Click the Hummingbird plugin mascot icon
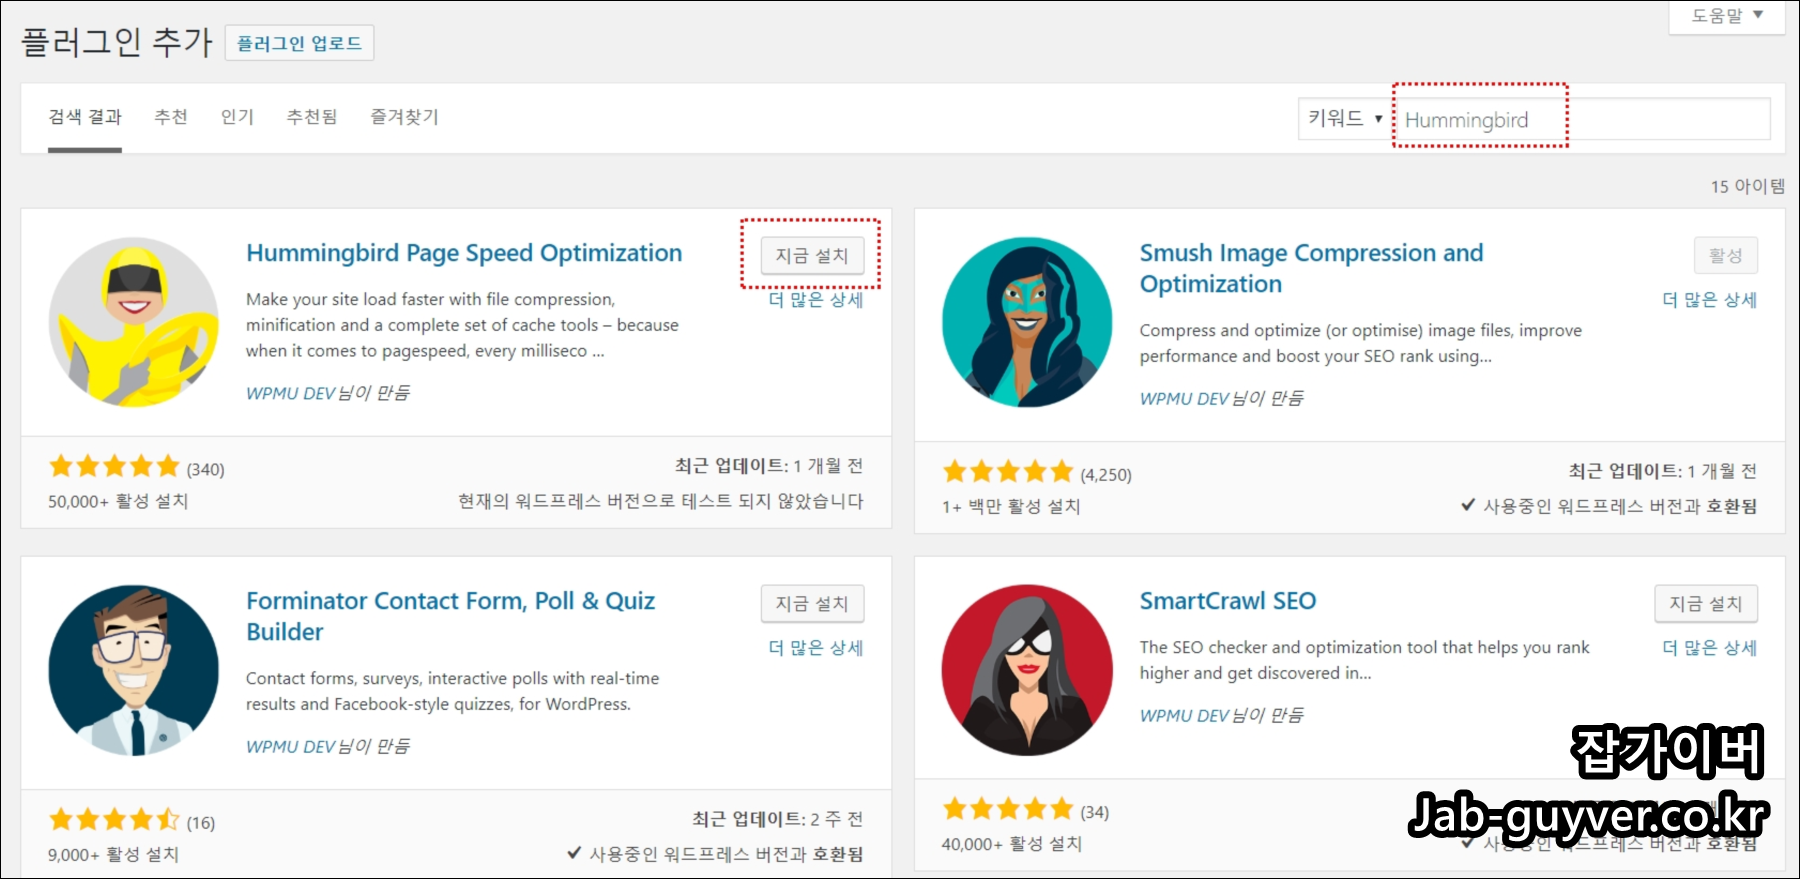 click(133, 322)
